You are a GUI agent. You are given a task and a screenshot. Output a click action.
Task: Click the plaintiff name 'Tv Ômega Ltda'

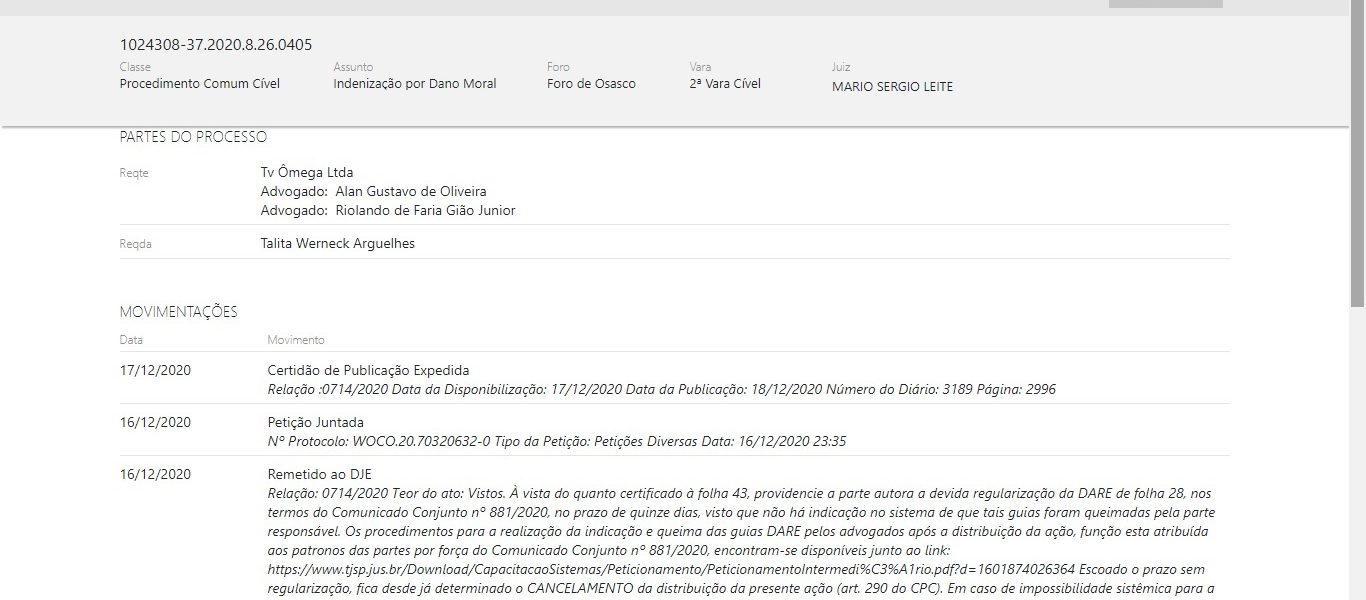(307, 172)
